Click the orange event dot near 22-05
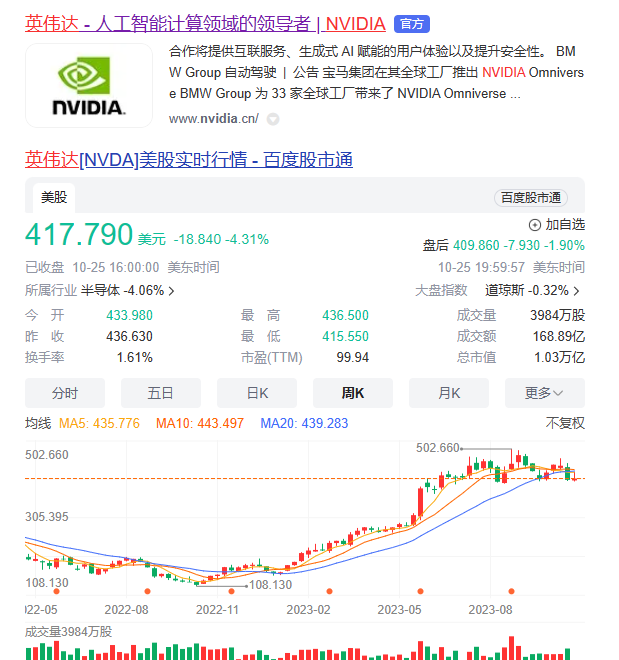619x660 pixels. pos(56,591)
